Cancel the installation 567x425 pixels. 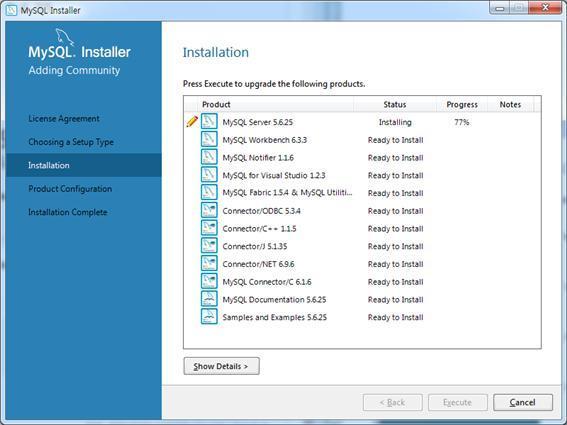[x=523, y=402]
